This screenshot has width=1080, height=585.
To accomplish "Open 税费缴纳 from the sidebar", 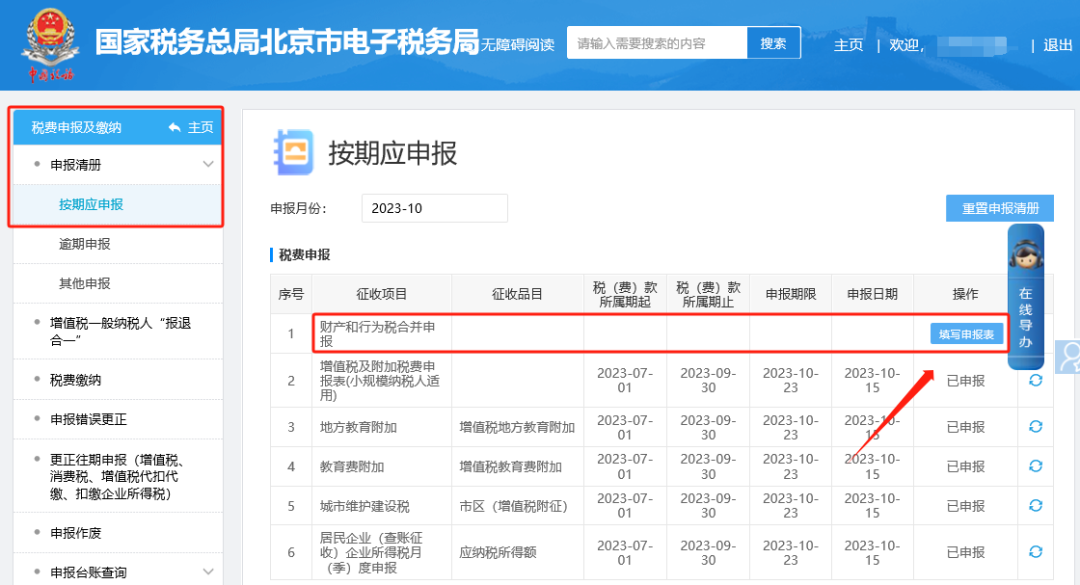I will (75, 380).
